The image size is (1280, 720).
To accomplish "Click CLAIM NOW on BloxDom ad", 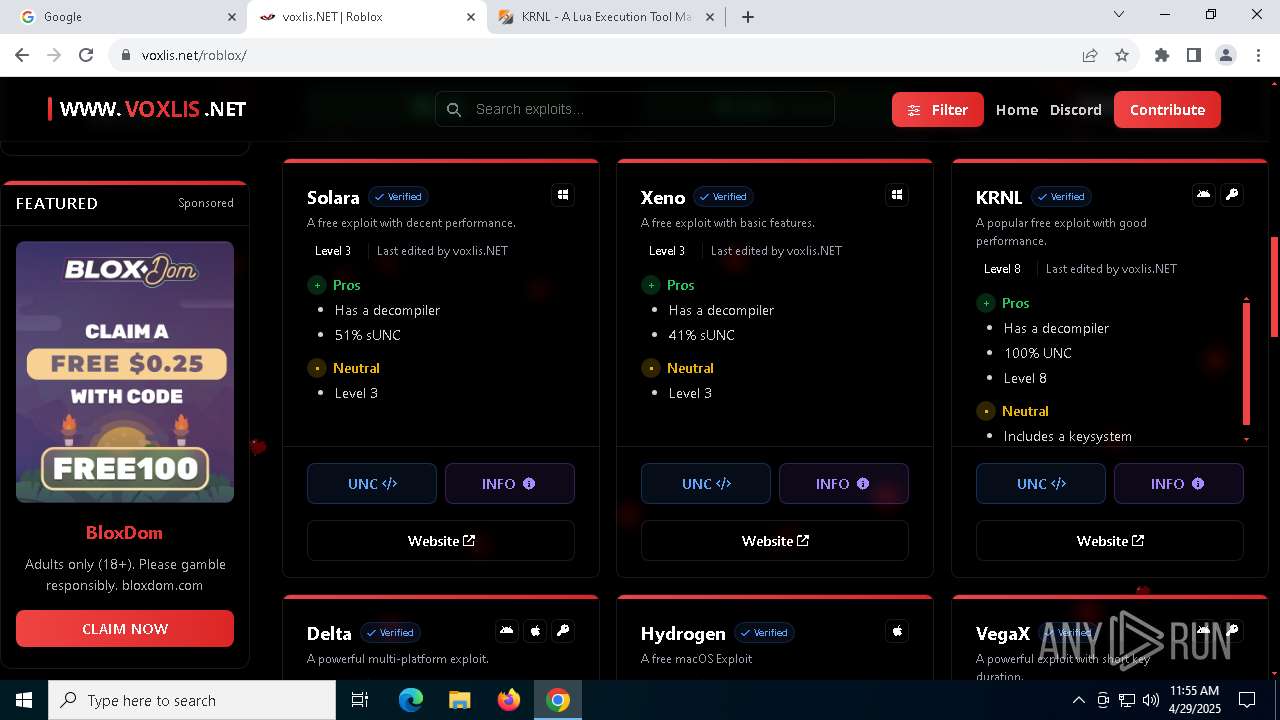I will click(125, 628).
